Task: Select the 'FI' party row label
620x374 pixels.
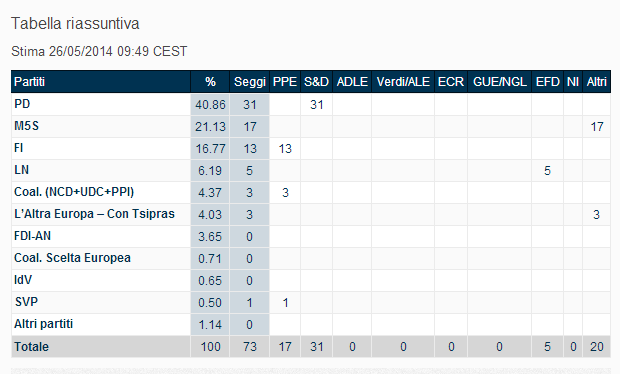Action: click(18, 148)
